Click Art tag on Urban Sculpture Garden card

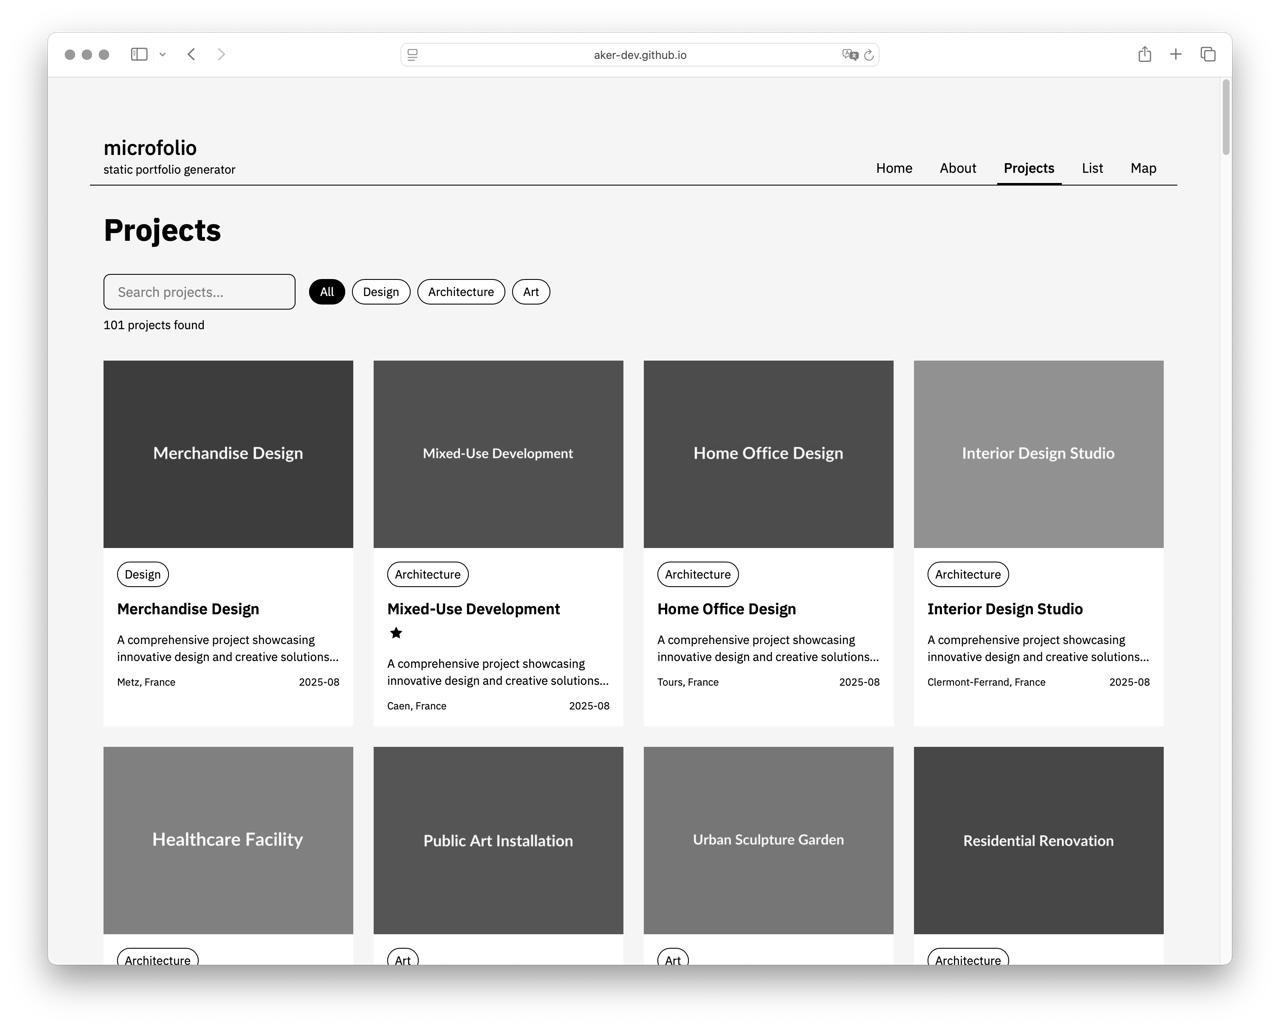(673, 958)
